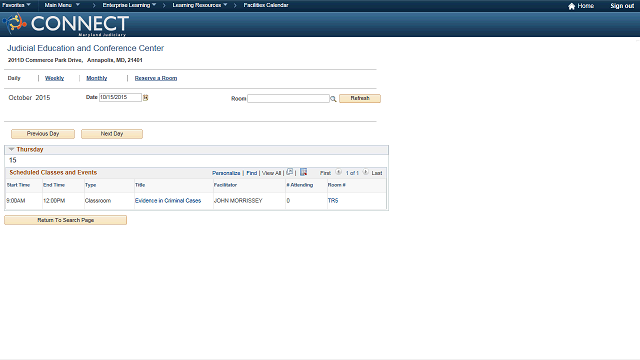Click the Refresh button
This screenshot has width=640, height=360.
click(360, 98)
